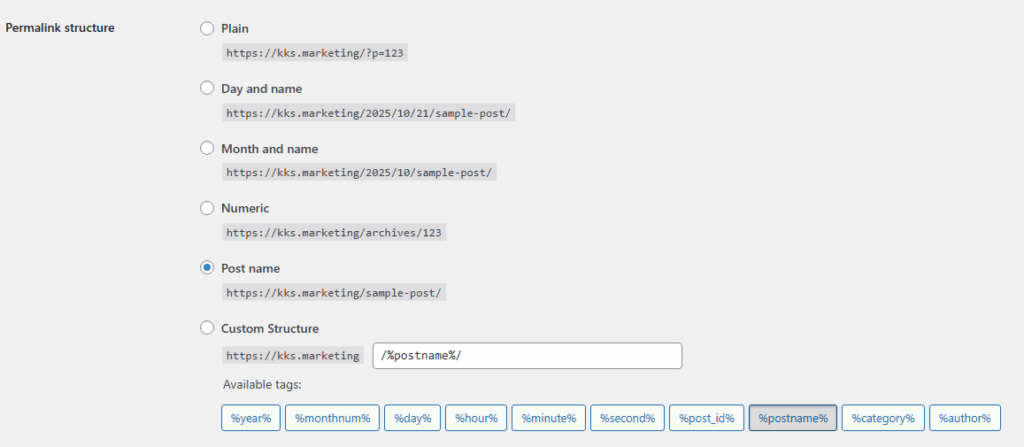The image size is (1024, 447).
Task: Click the archives/123 example URL
Action: pyautogui.click(x=334, y=232)
